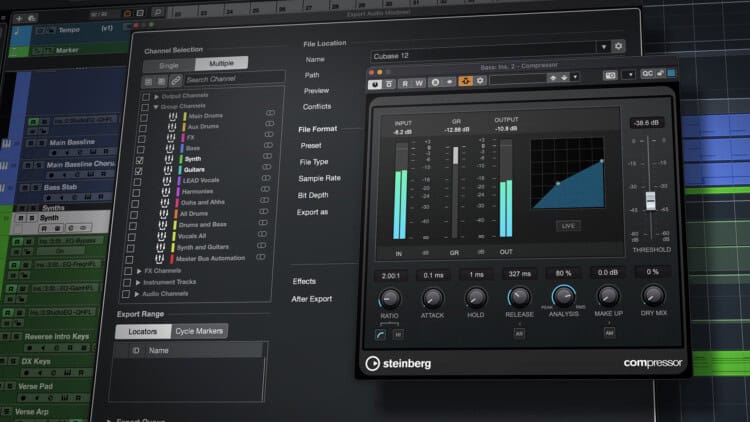Click Name field showing Cubase 12
The image size is (750, 422).
coord(483,54)
